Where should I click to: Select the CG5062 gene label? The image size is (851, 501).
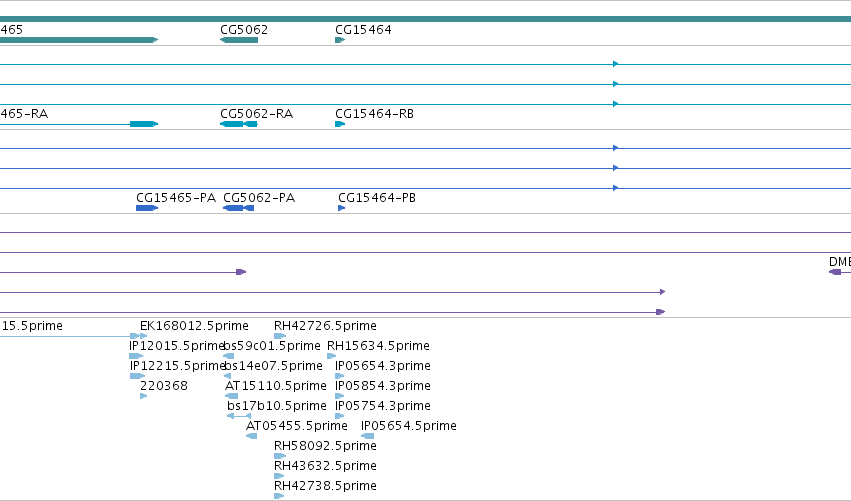coord(244,30)
